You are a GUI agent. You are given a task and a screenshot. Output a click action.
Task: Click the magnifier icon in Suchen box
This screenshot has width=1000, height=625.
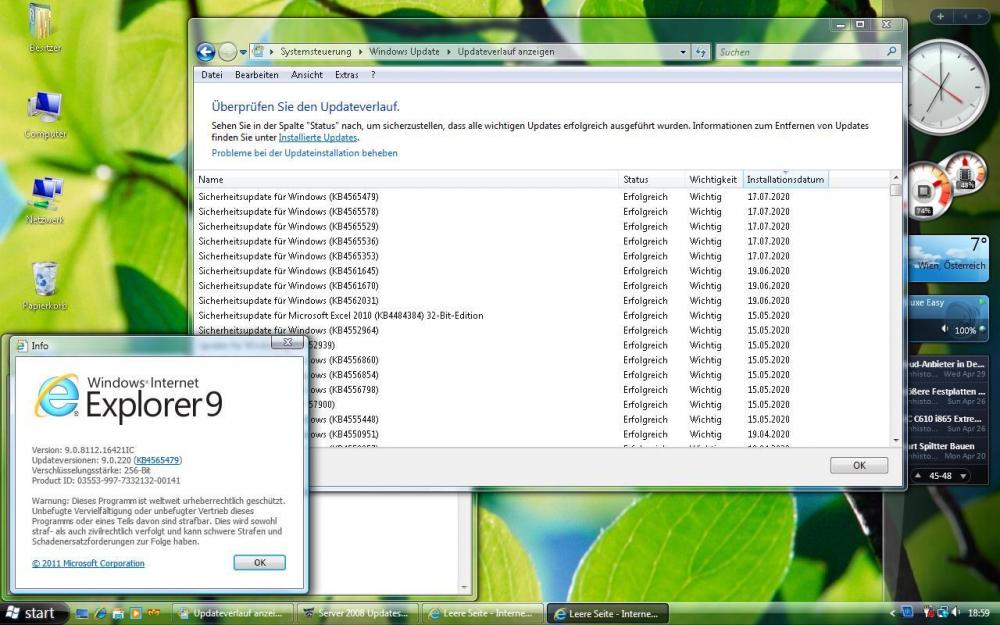(891, 52)
